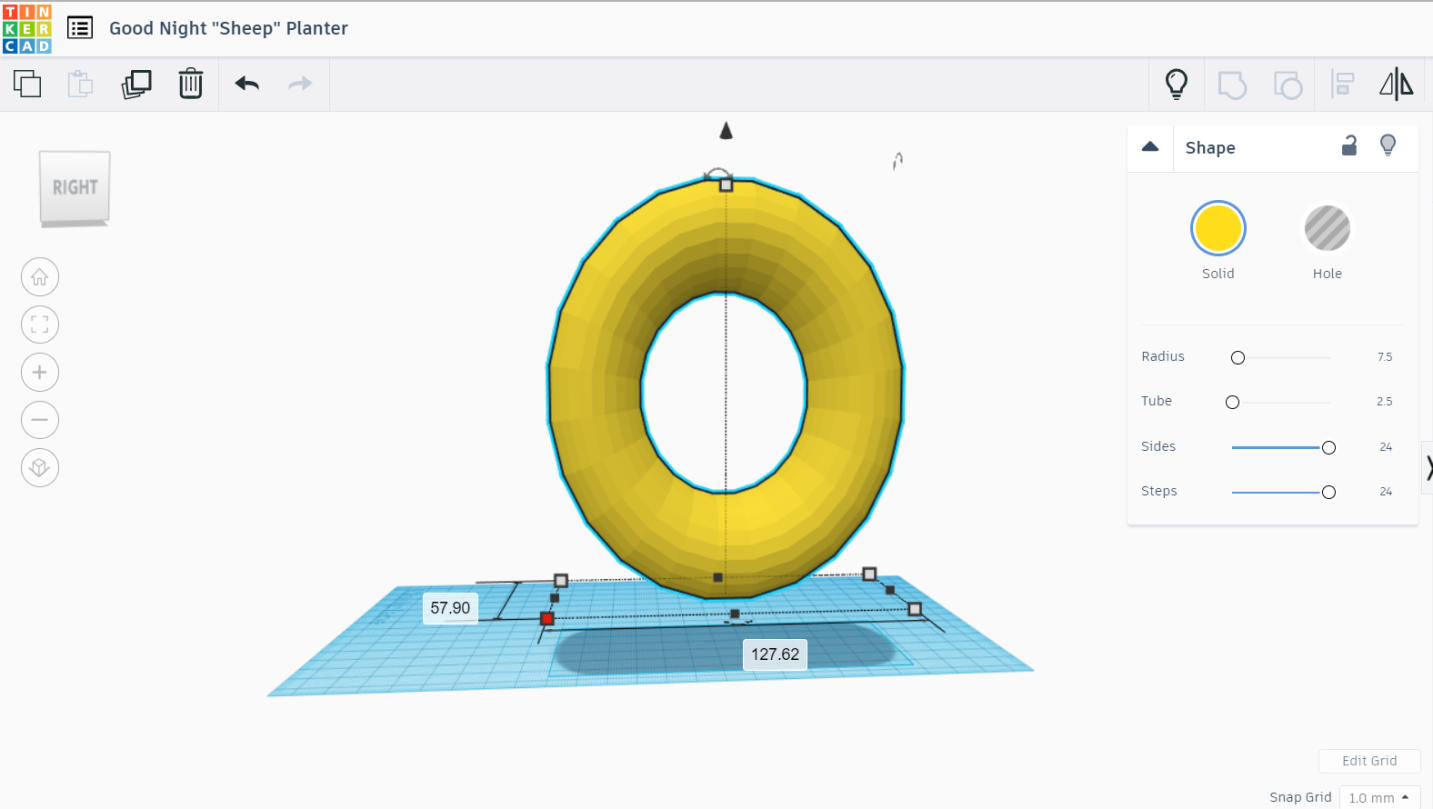The height and width of the screenshot is (809, 1433).
Task: Click the RIGHT face of the view cube
Action: pyautogui.click(x=75, y=187)
